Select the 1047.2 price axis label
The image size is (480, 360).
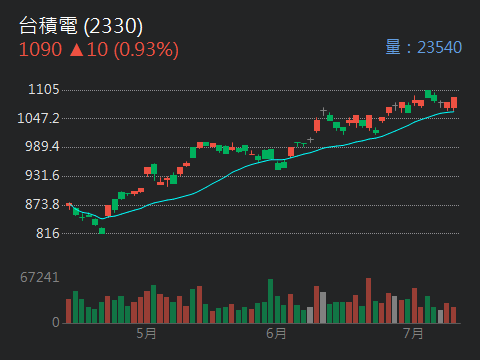click(38, 118)
